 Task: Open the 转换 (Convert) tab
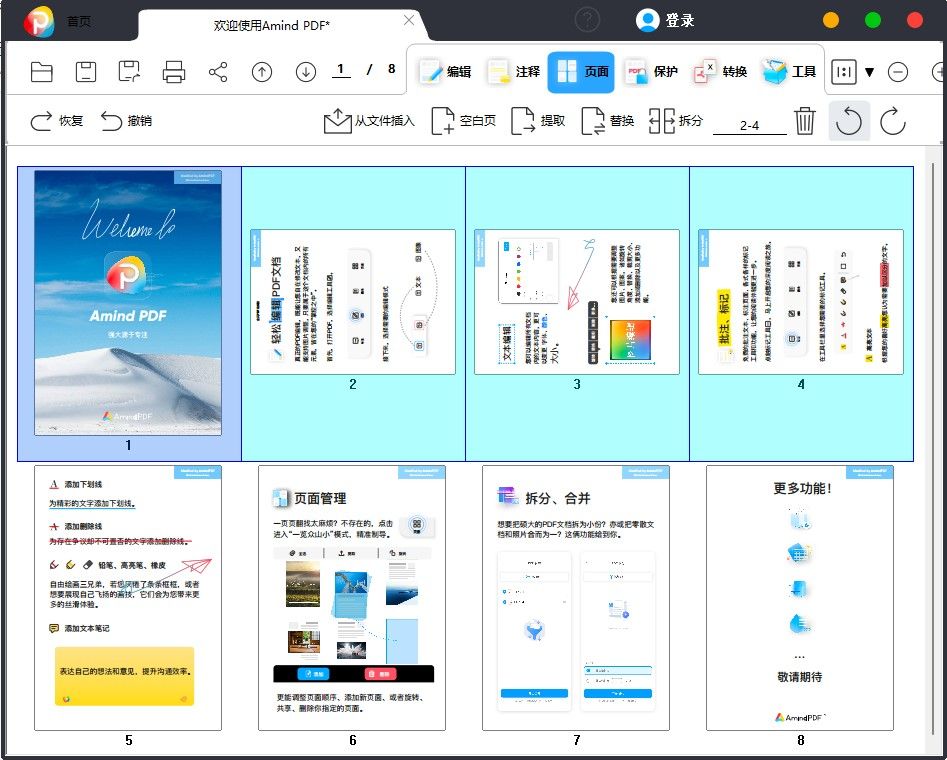[x=721, y=72]
